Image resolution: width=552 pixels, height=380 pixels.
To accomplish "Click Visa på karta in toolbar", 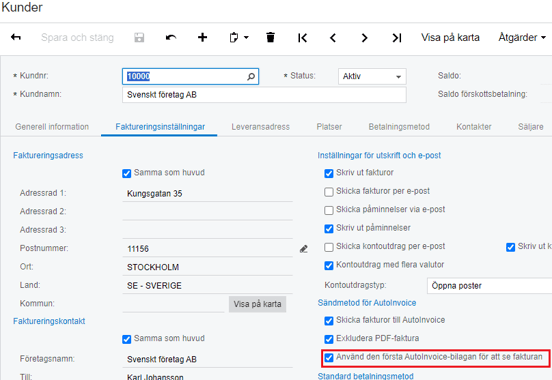I will coord(450,37).
